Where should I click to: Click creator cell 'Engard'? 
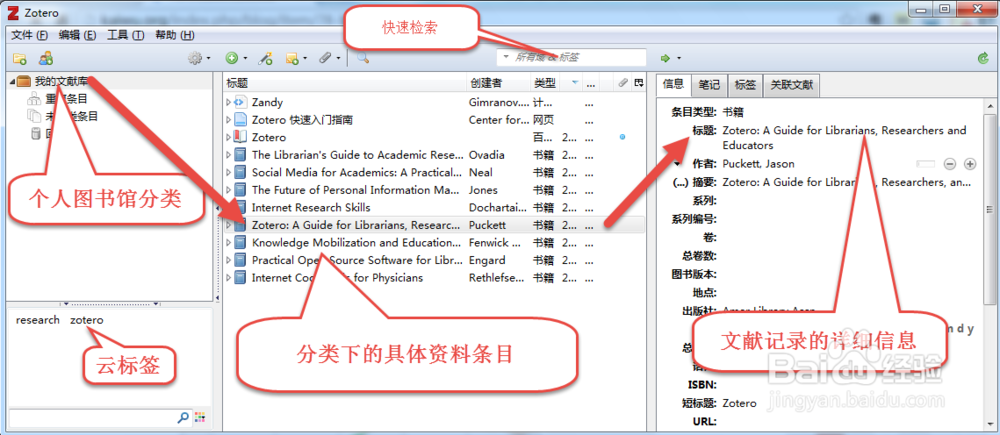point(487,260)
